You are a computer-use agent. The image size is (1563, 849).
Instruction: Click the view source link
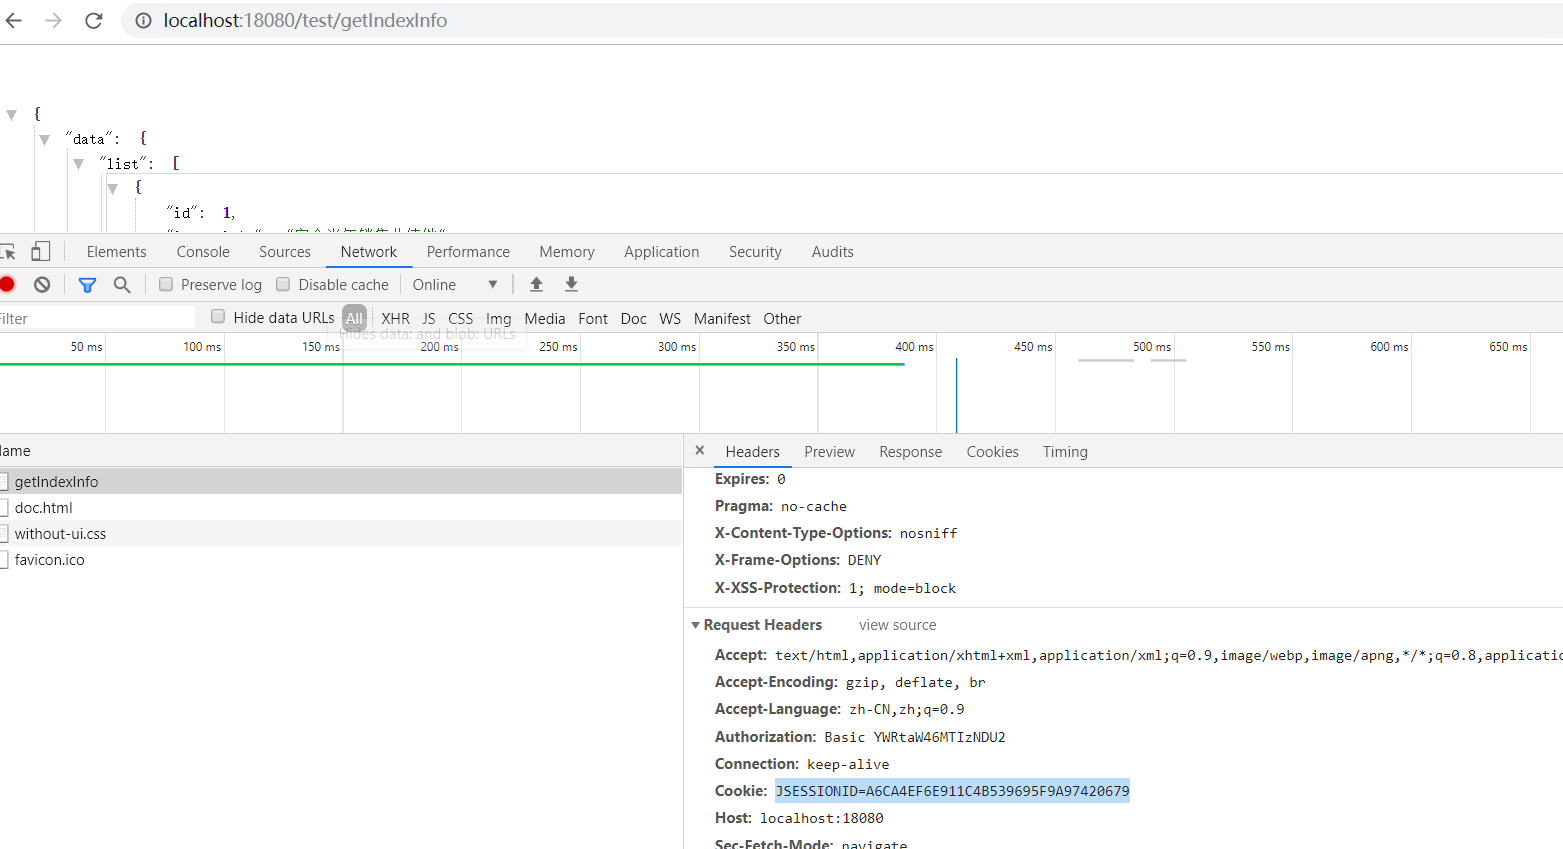(x=896, y=624)
